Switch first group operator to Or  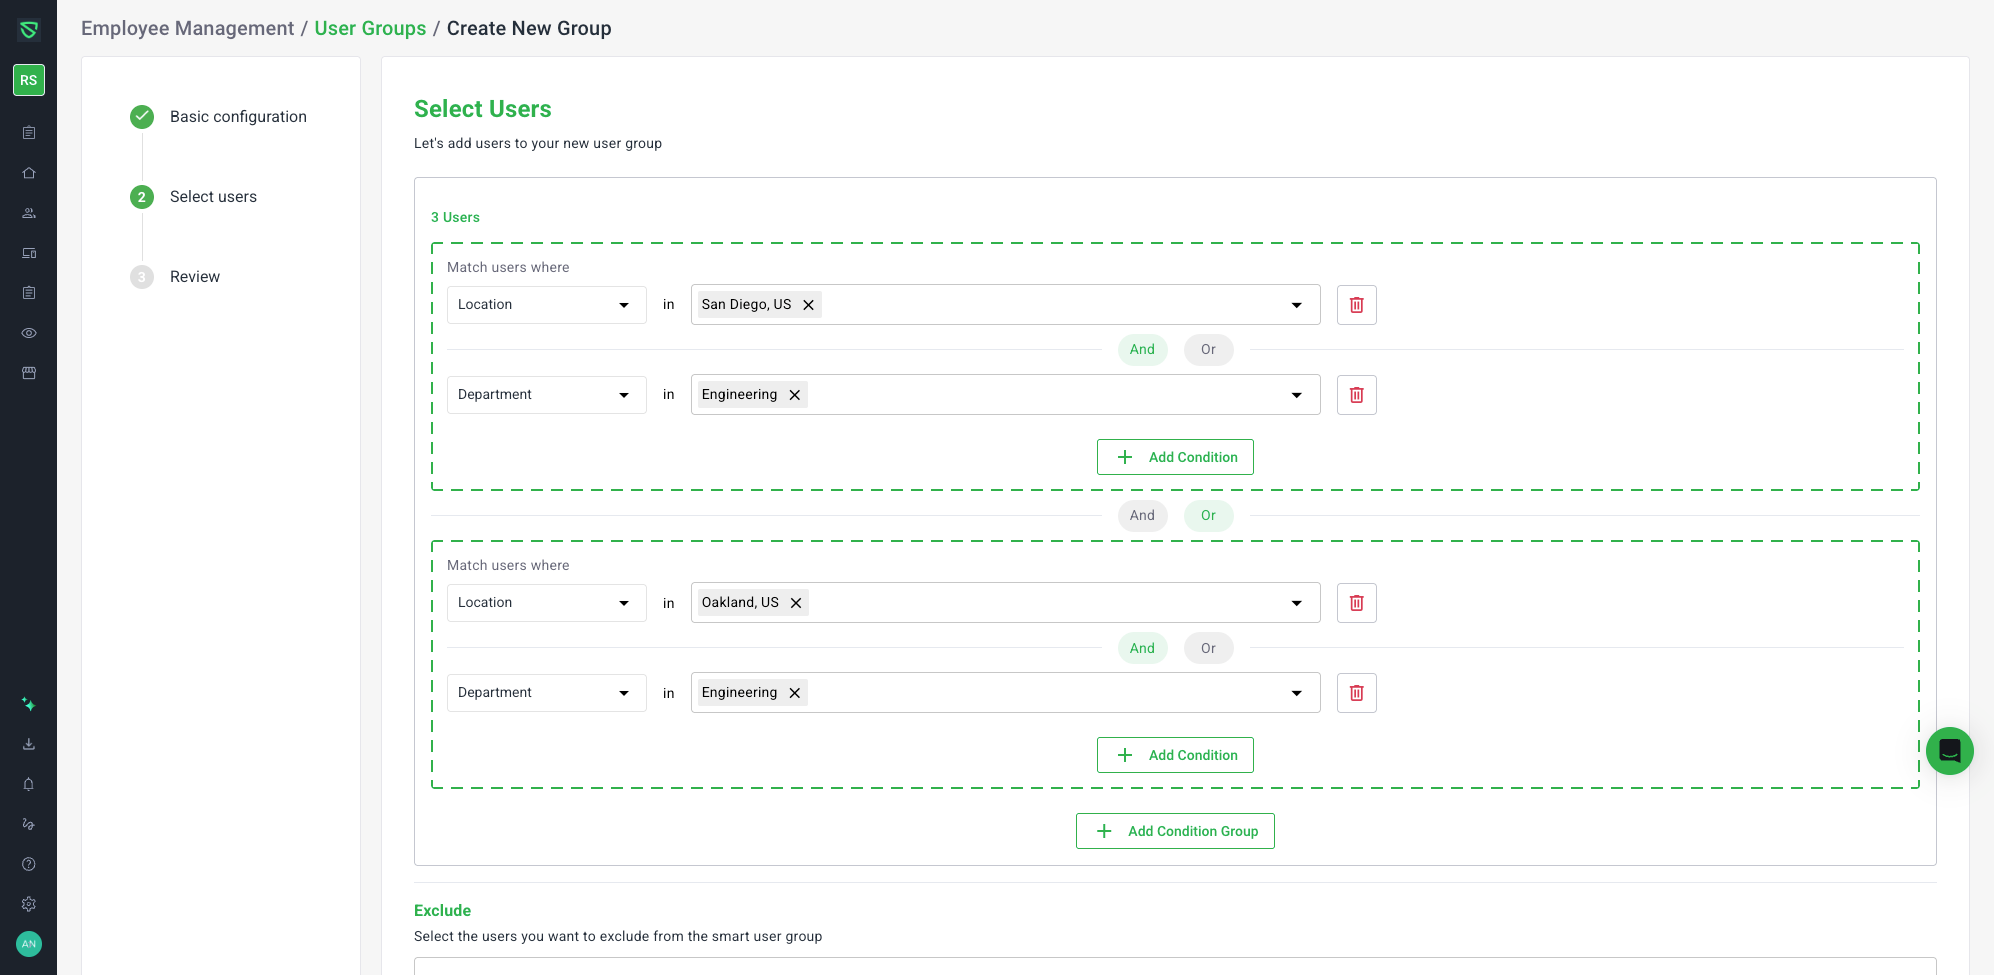[x=1208, y=350]
